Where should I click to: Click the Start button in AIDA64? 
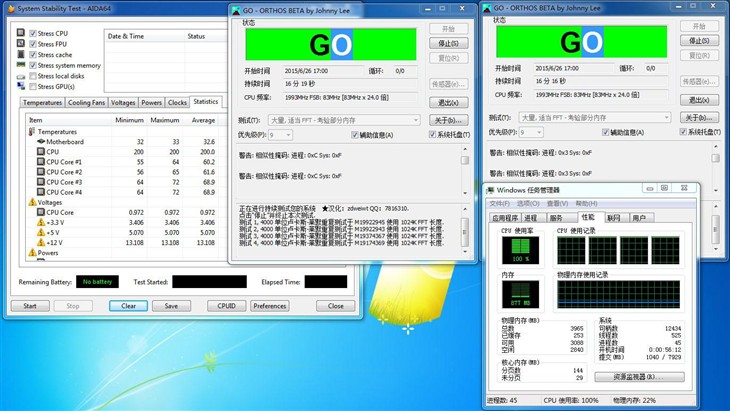point(30,306)
